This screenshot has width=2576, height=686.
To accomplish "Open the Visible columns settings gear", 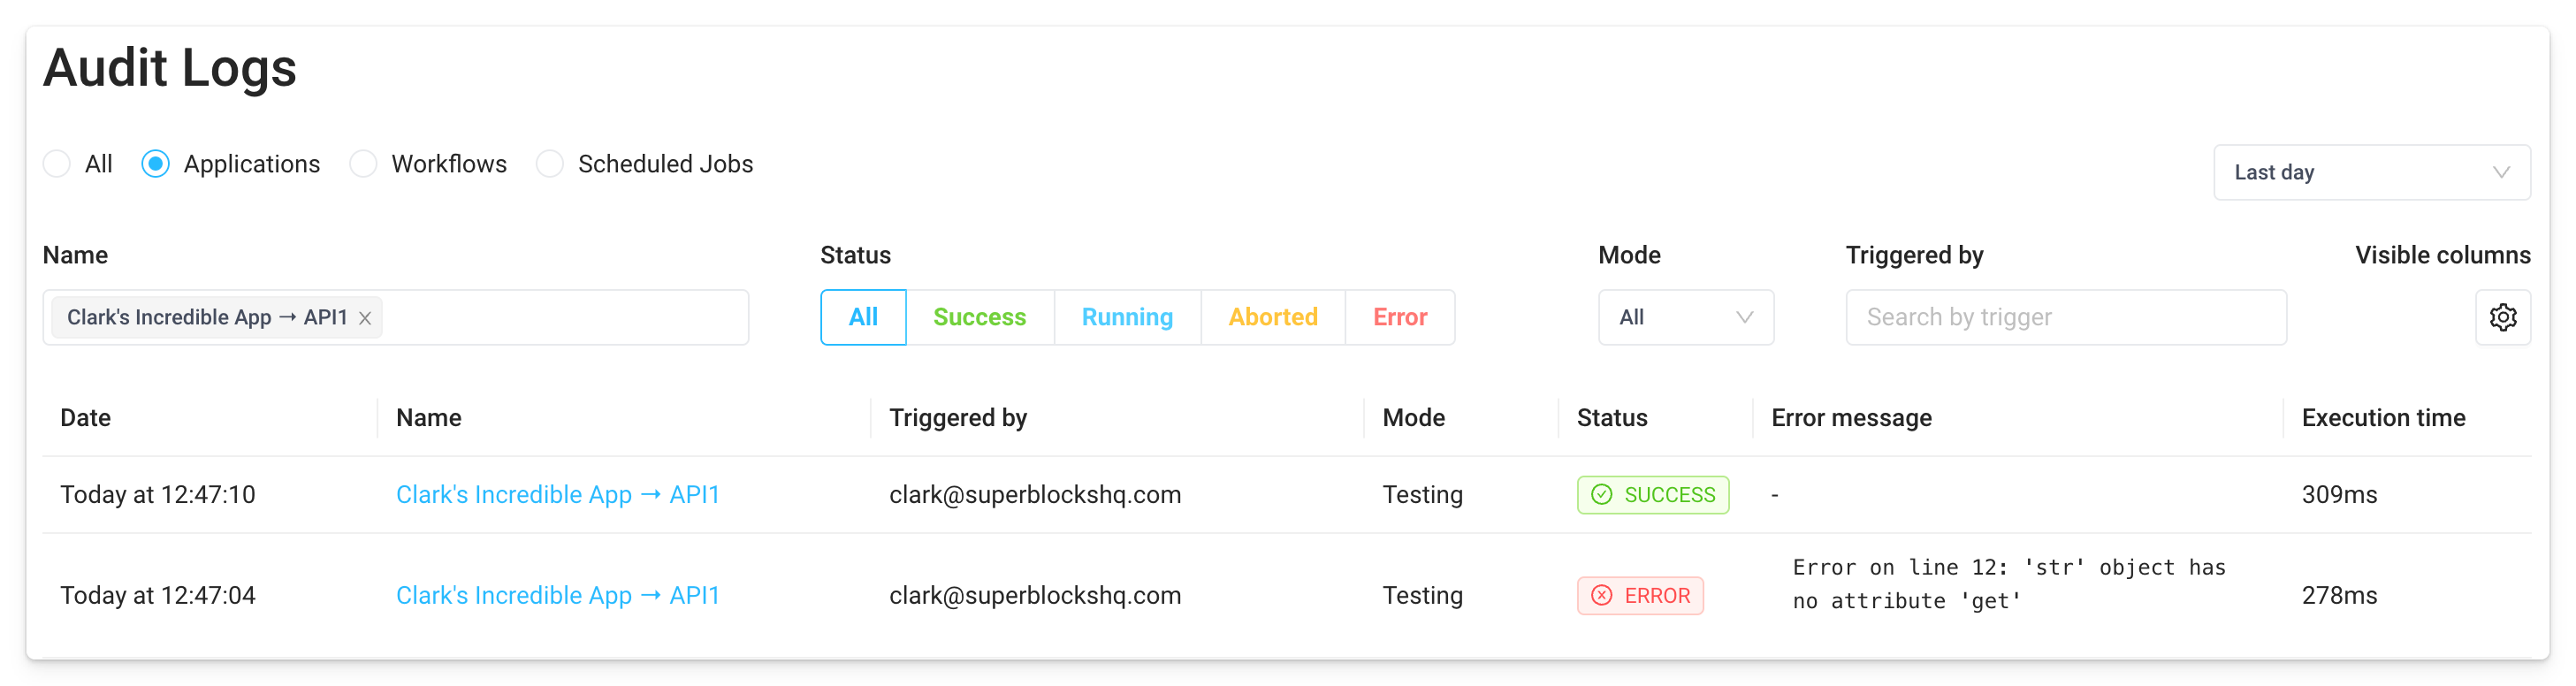I will pyautogui.click(x=2504, y=317).
